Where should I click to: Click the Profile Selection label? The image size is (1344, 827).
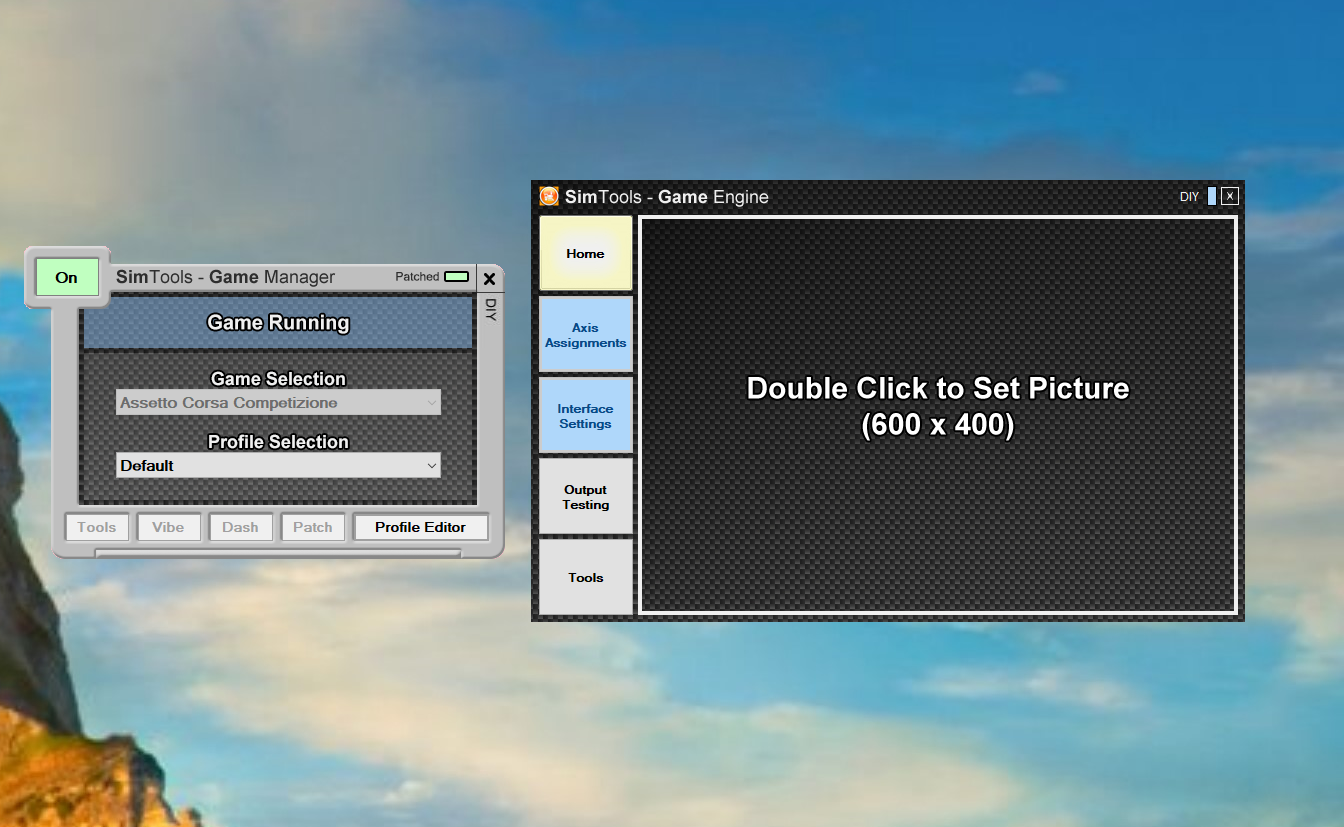pyautogui.click(x=278, y=442)
